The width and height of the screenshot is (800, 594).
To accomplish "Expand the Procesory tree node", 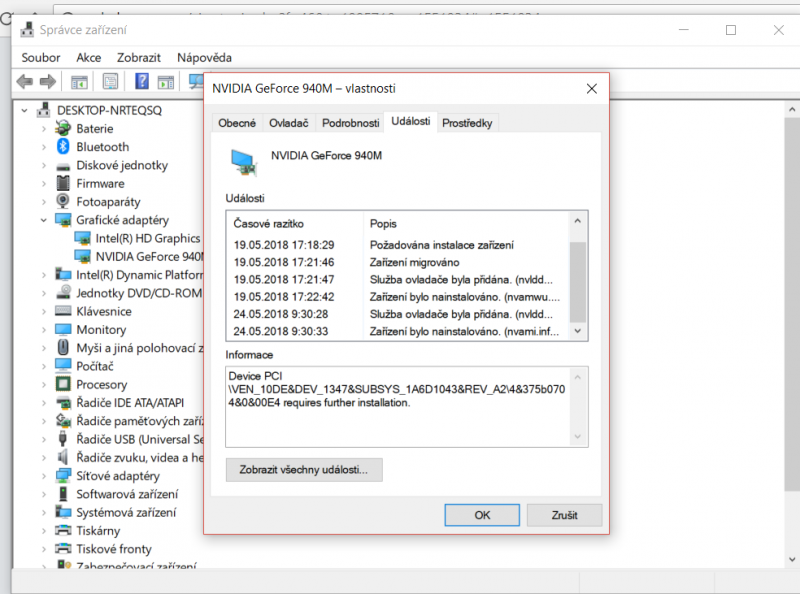I will coord(44,384).
